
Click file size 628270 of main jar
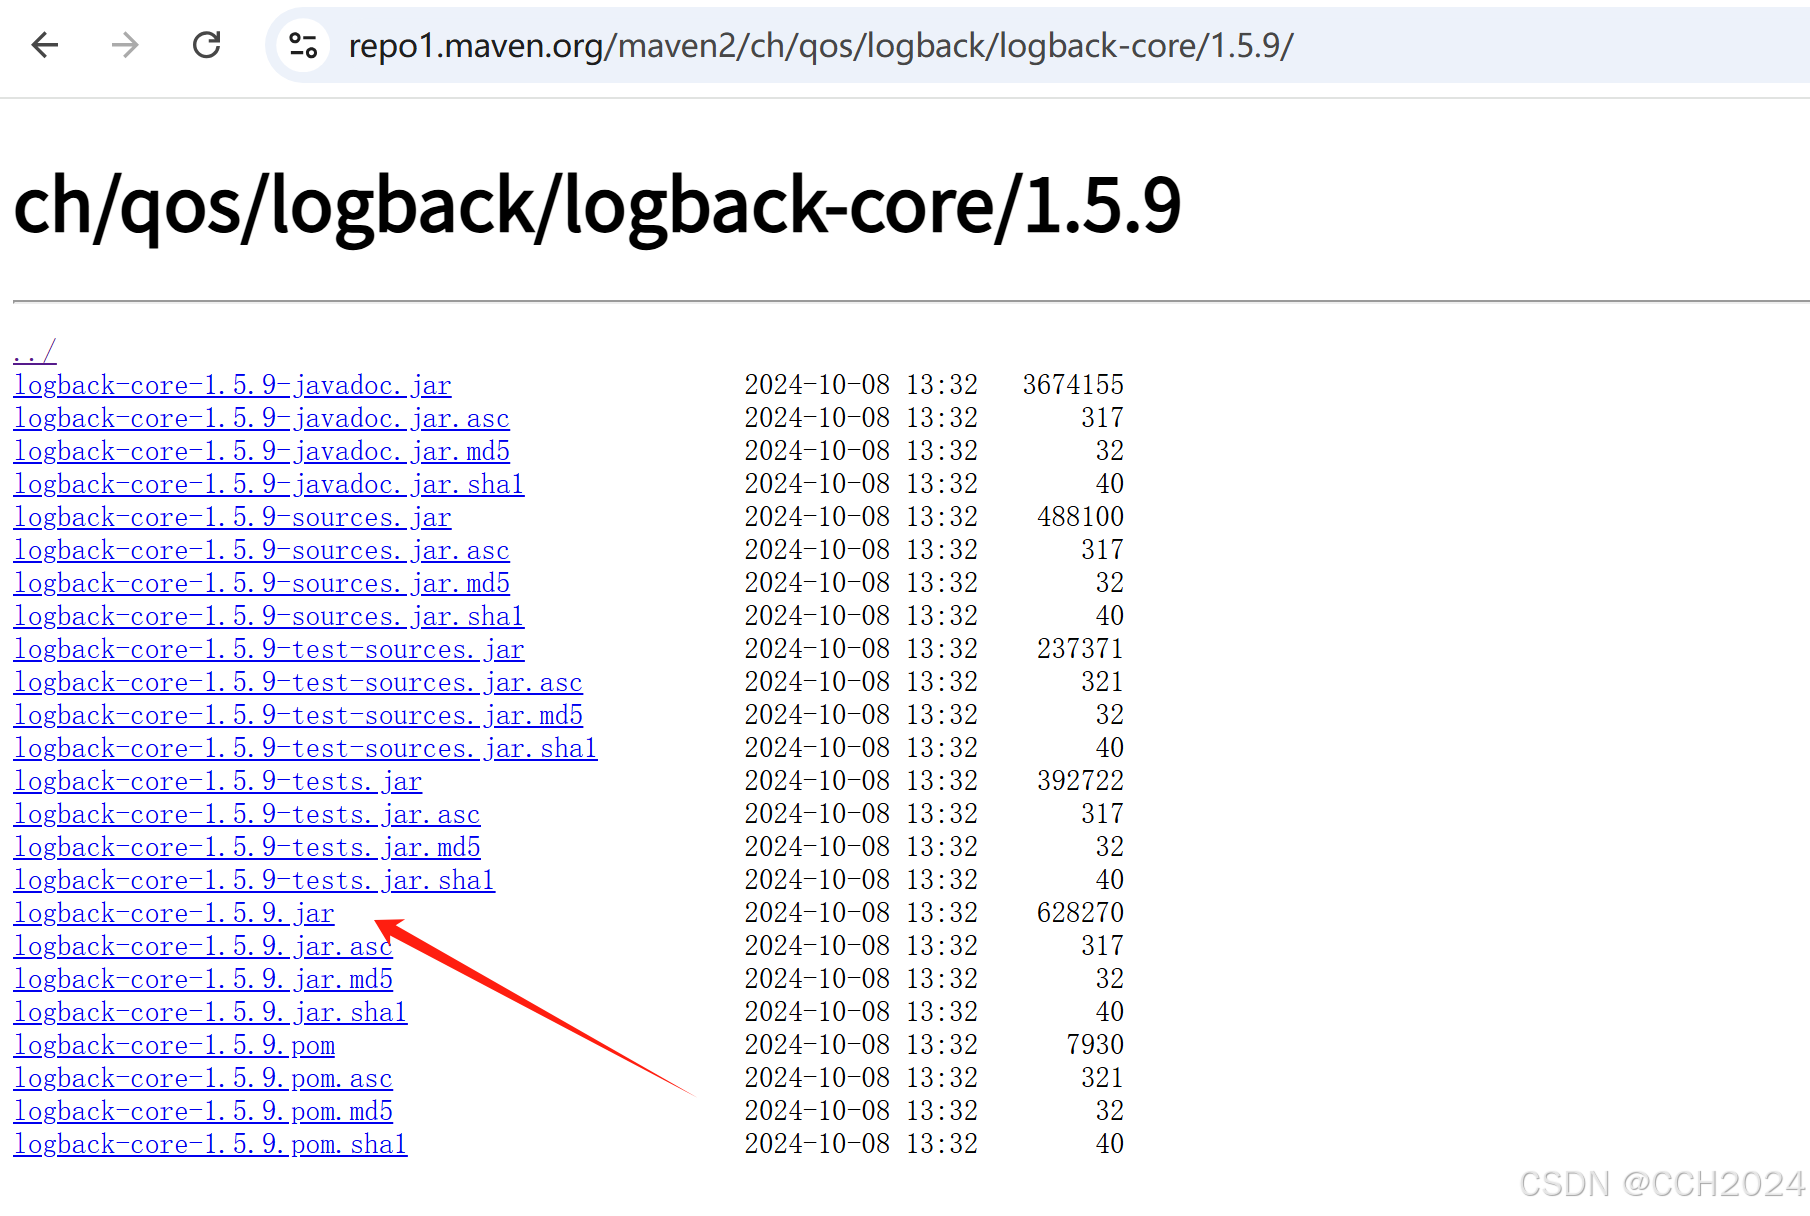click(x=1080, y=912)
